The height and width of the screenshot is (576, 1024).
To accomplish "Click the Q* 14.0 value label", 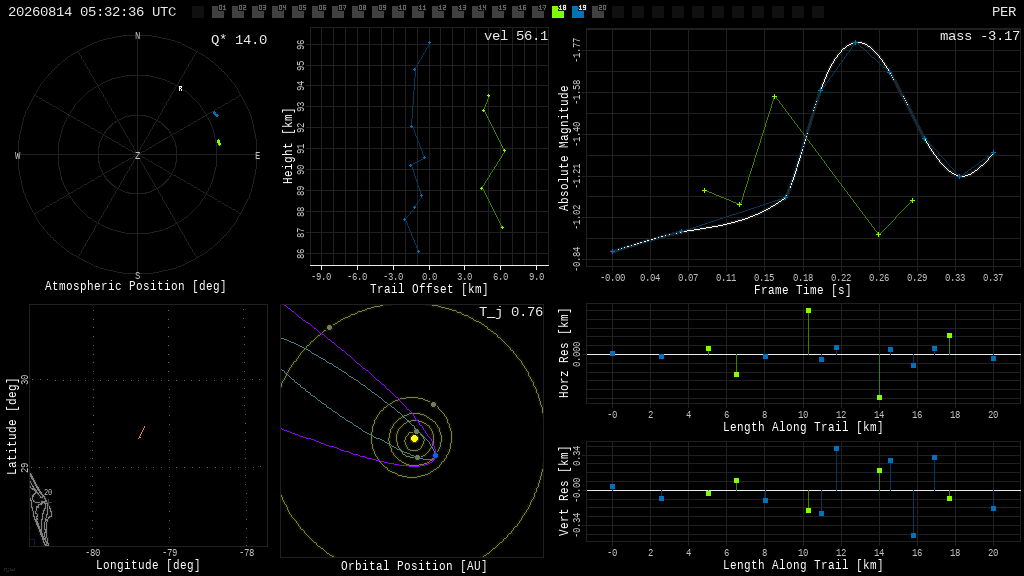I will (239, 40).
